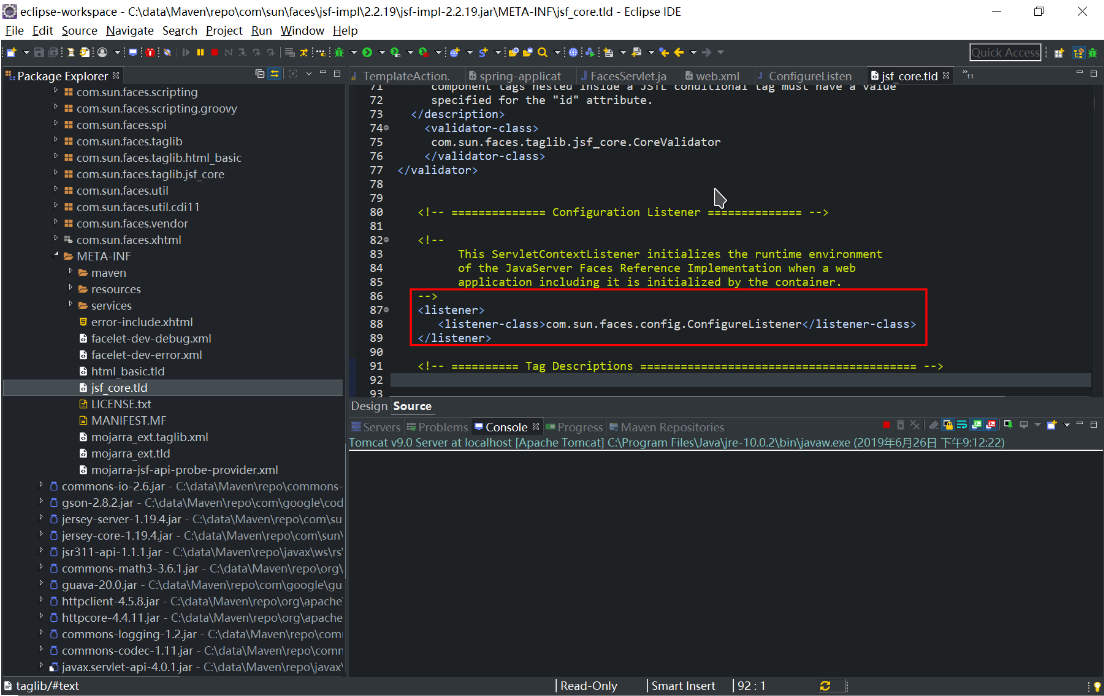This screenshot has height=696, width=1104.
Task: Switch to the Design editor view
Action: point(368,406)
